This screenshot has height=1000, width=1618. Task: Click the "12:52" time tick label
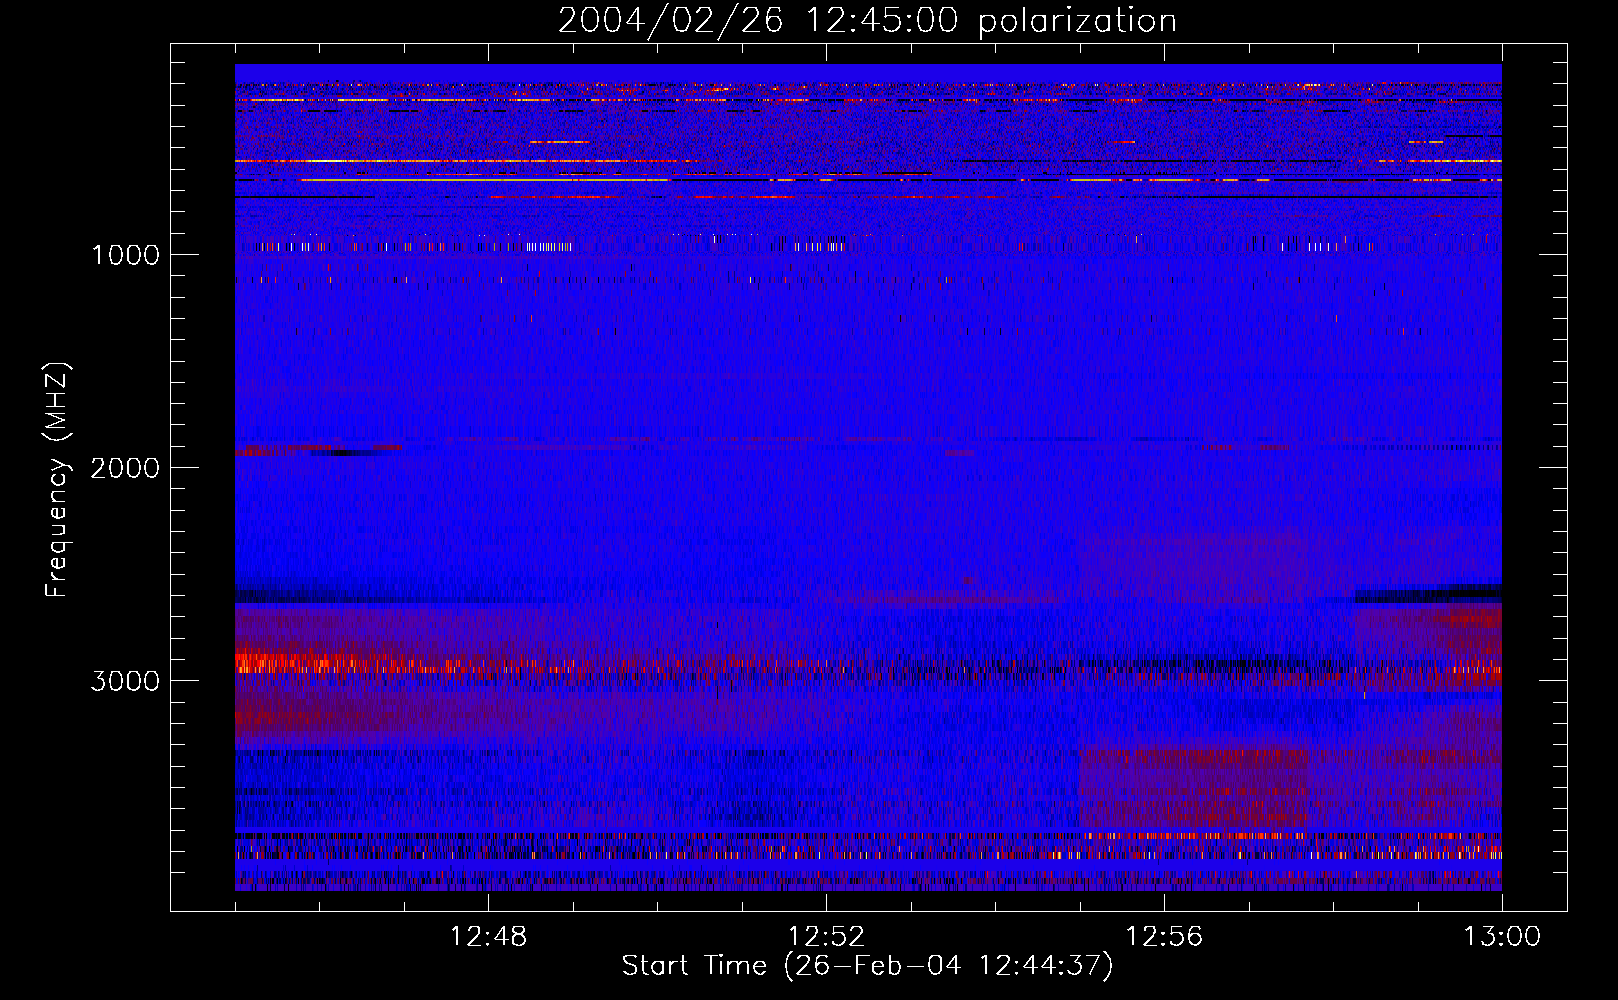pyautogui.click(x=826, y=937)
